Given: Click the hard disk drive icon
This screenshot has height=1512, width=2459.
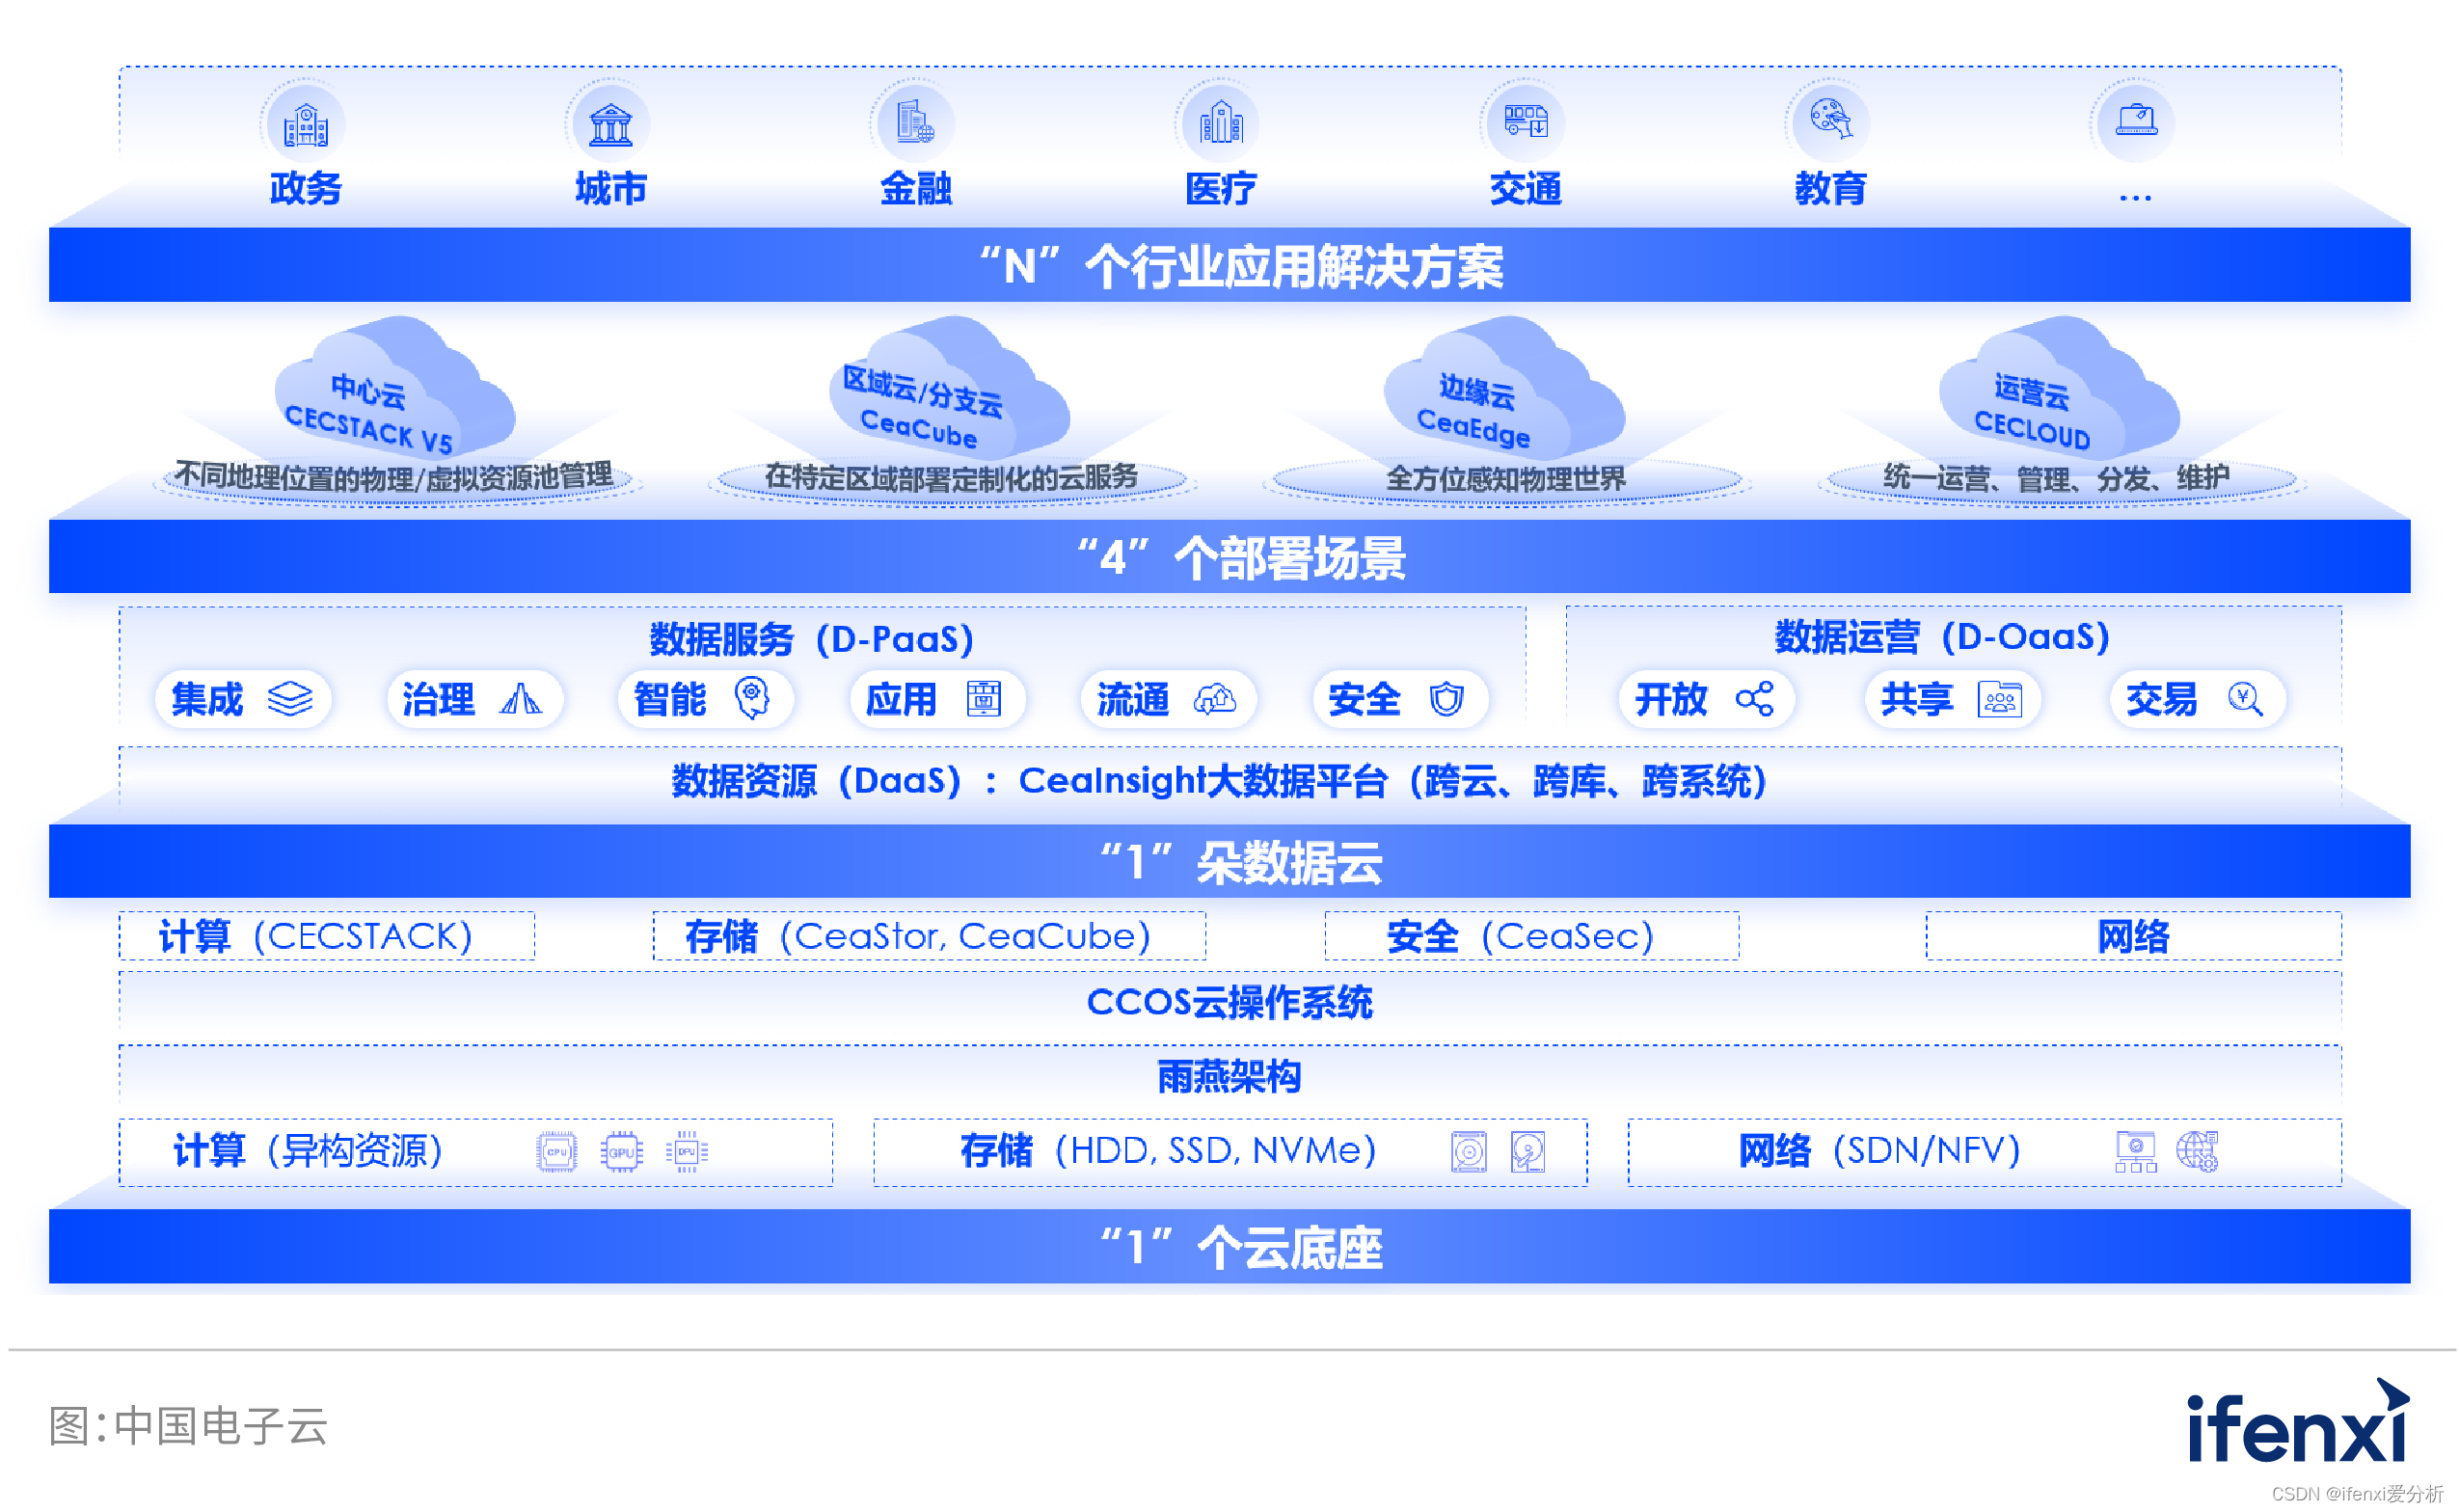Looking at the screenshot, I should (x=1468, y=1152).
